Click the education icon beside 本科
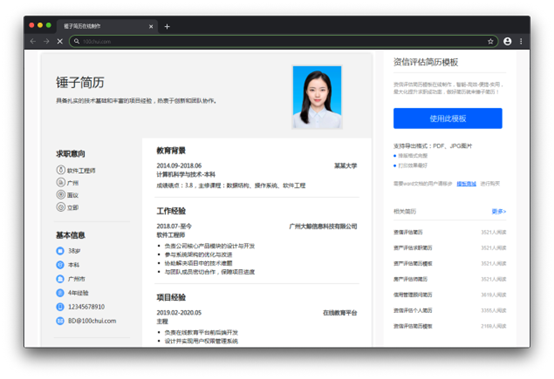The width and height of the screenshot is (554, 379). (60, 265)
